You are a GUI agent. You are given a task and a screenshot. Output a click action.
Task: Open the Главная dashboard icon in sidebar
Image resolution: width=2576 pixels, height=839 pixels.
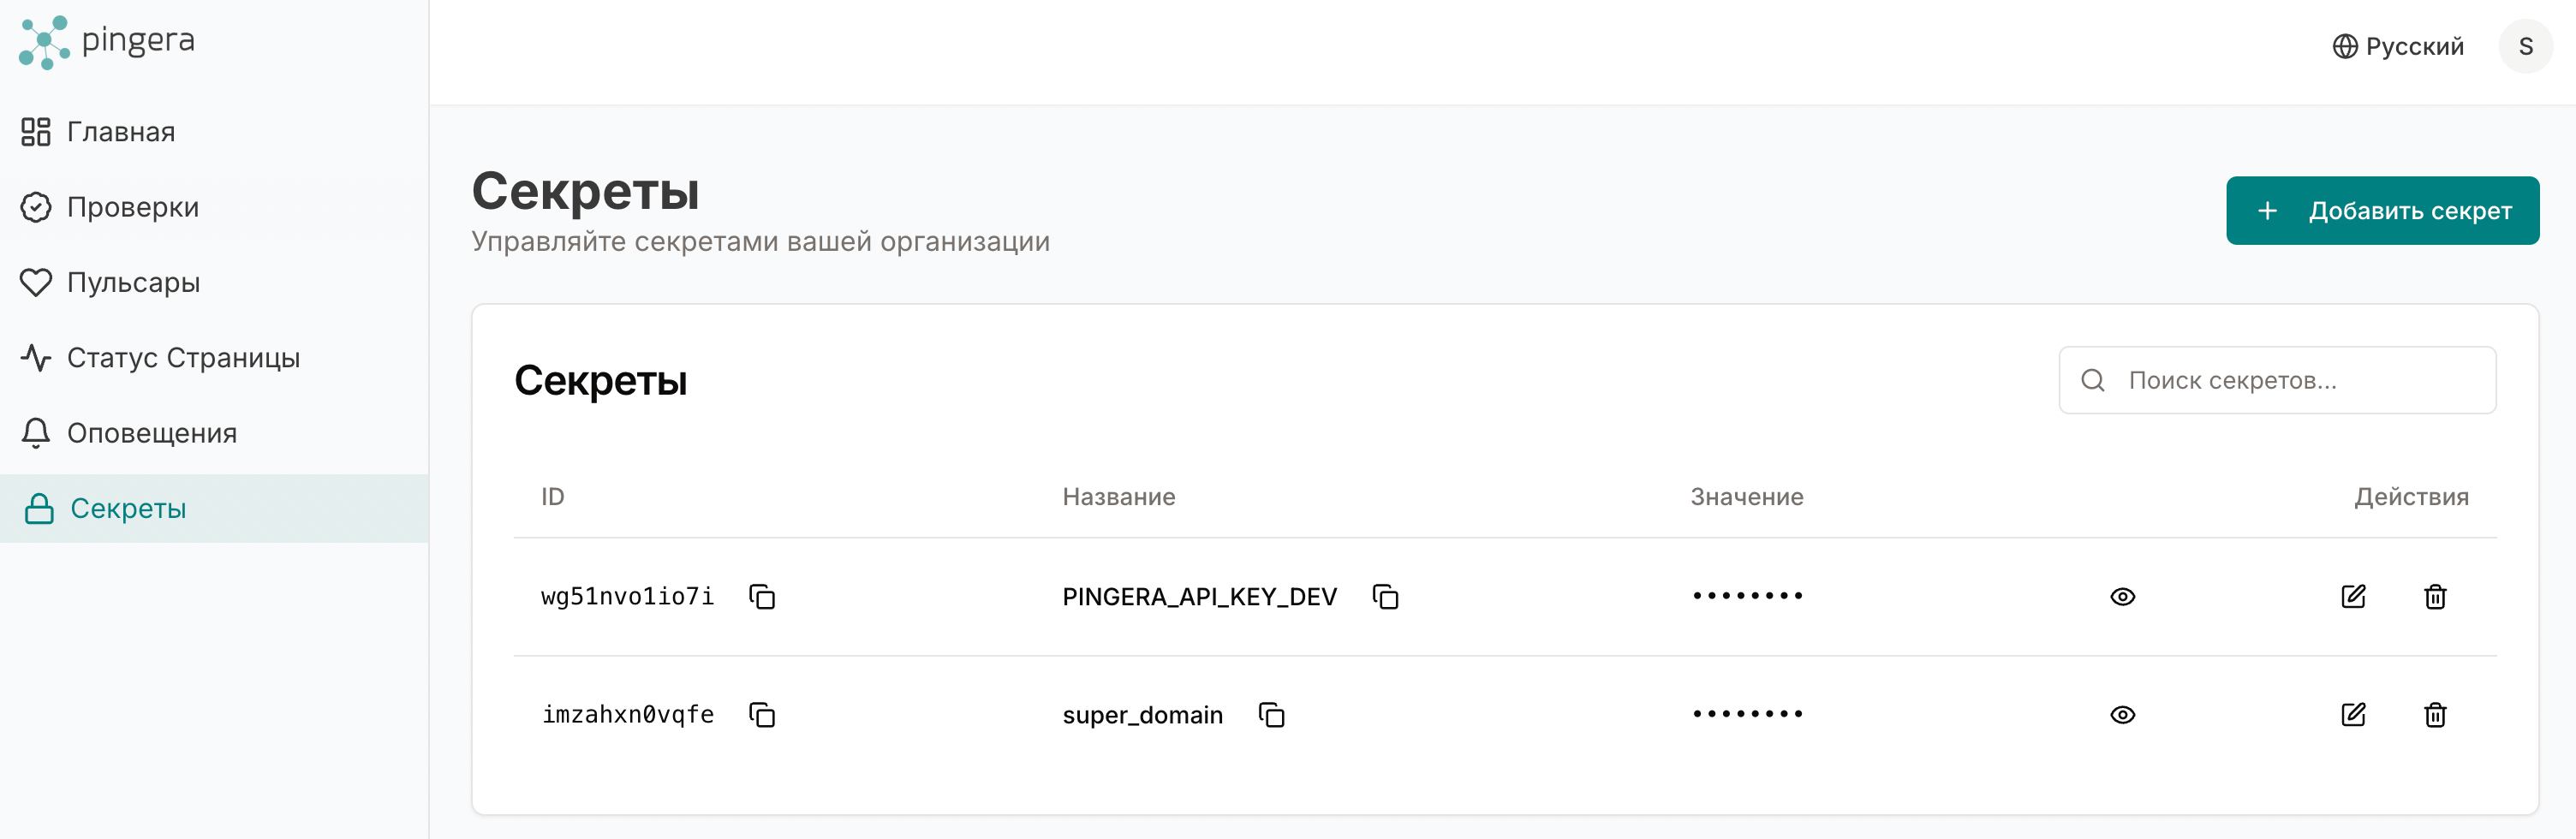[36, 131]
